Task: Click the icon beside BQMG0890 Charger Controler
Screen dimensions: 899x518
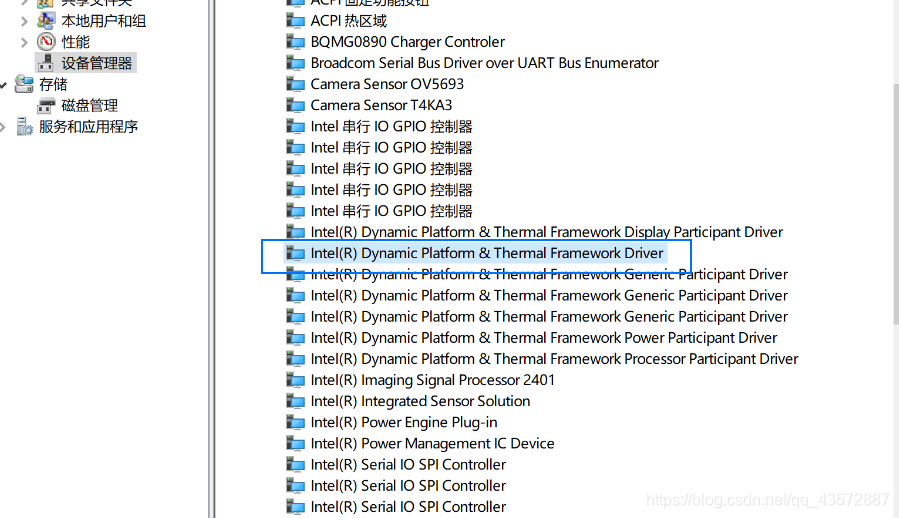Action: tap(295, 42)
